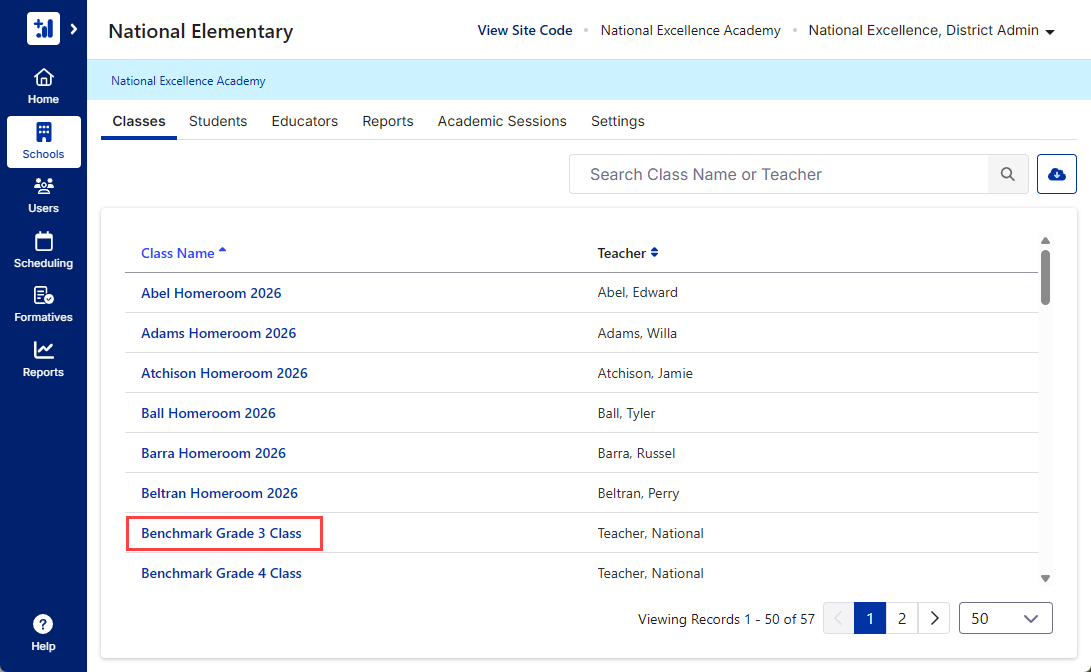Click teacher name Atchison, Jamie
The width and height of the screenshot is (1091, 672).
[645, 373]
